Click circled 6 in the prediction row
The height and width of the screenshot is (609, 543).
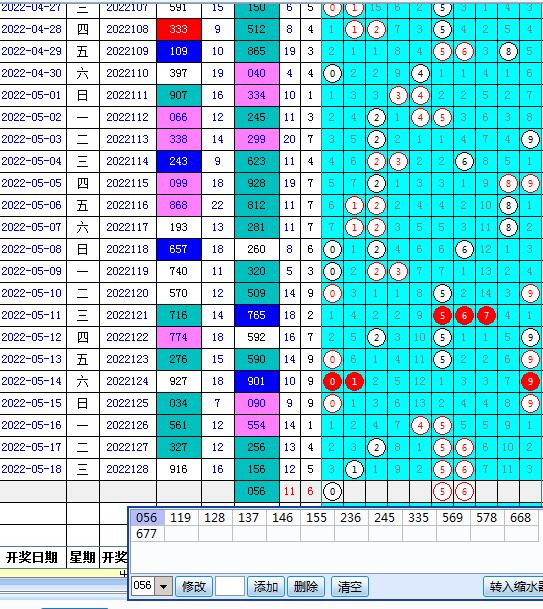tap(464, 491)
